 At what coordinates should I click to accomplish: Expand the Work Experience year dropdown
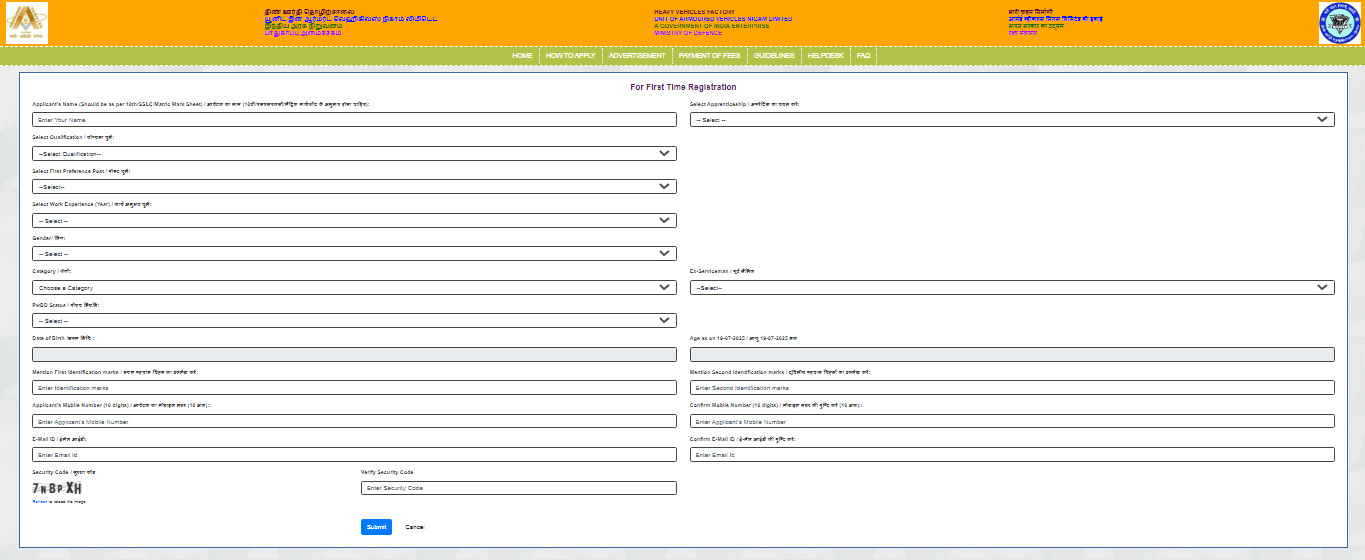pos(354,221)
